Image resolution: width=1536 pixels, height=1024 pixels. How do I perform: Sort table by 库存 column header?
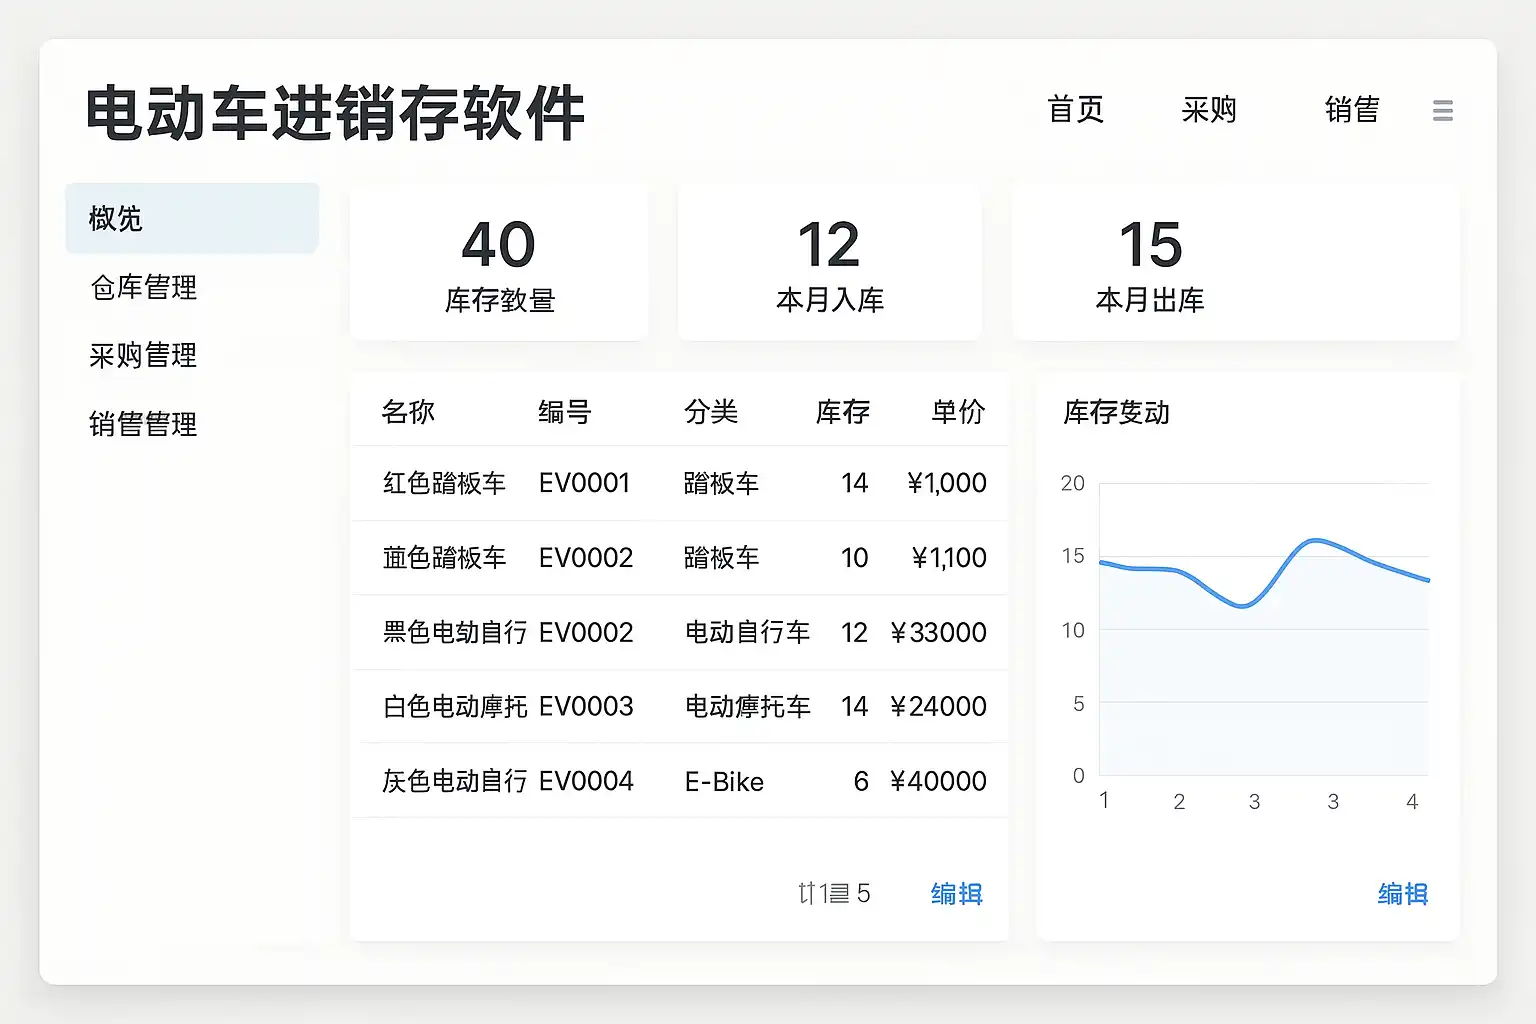point(842,412)
